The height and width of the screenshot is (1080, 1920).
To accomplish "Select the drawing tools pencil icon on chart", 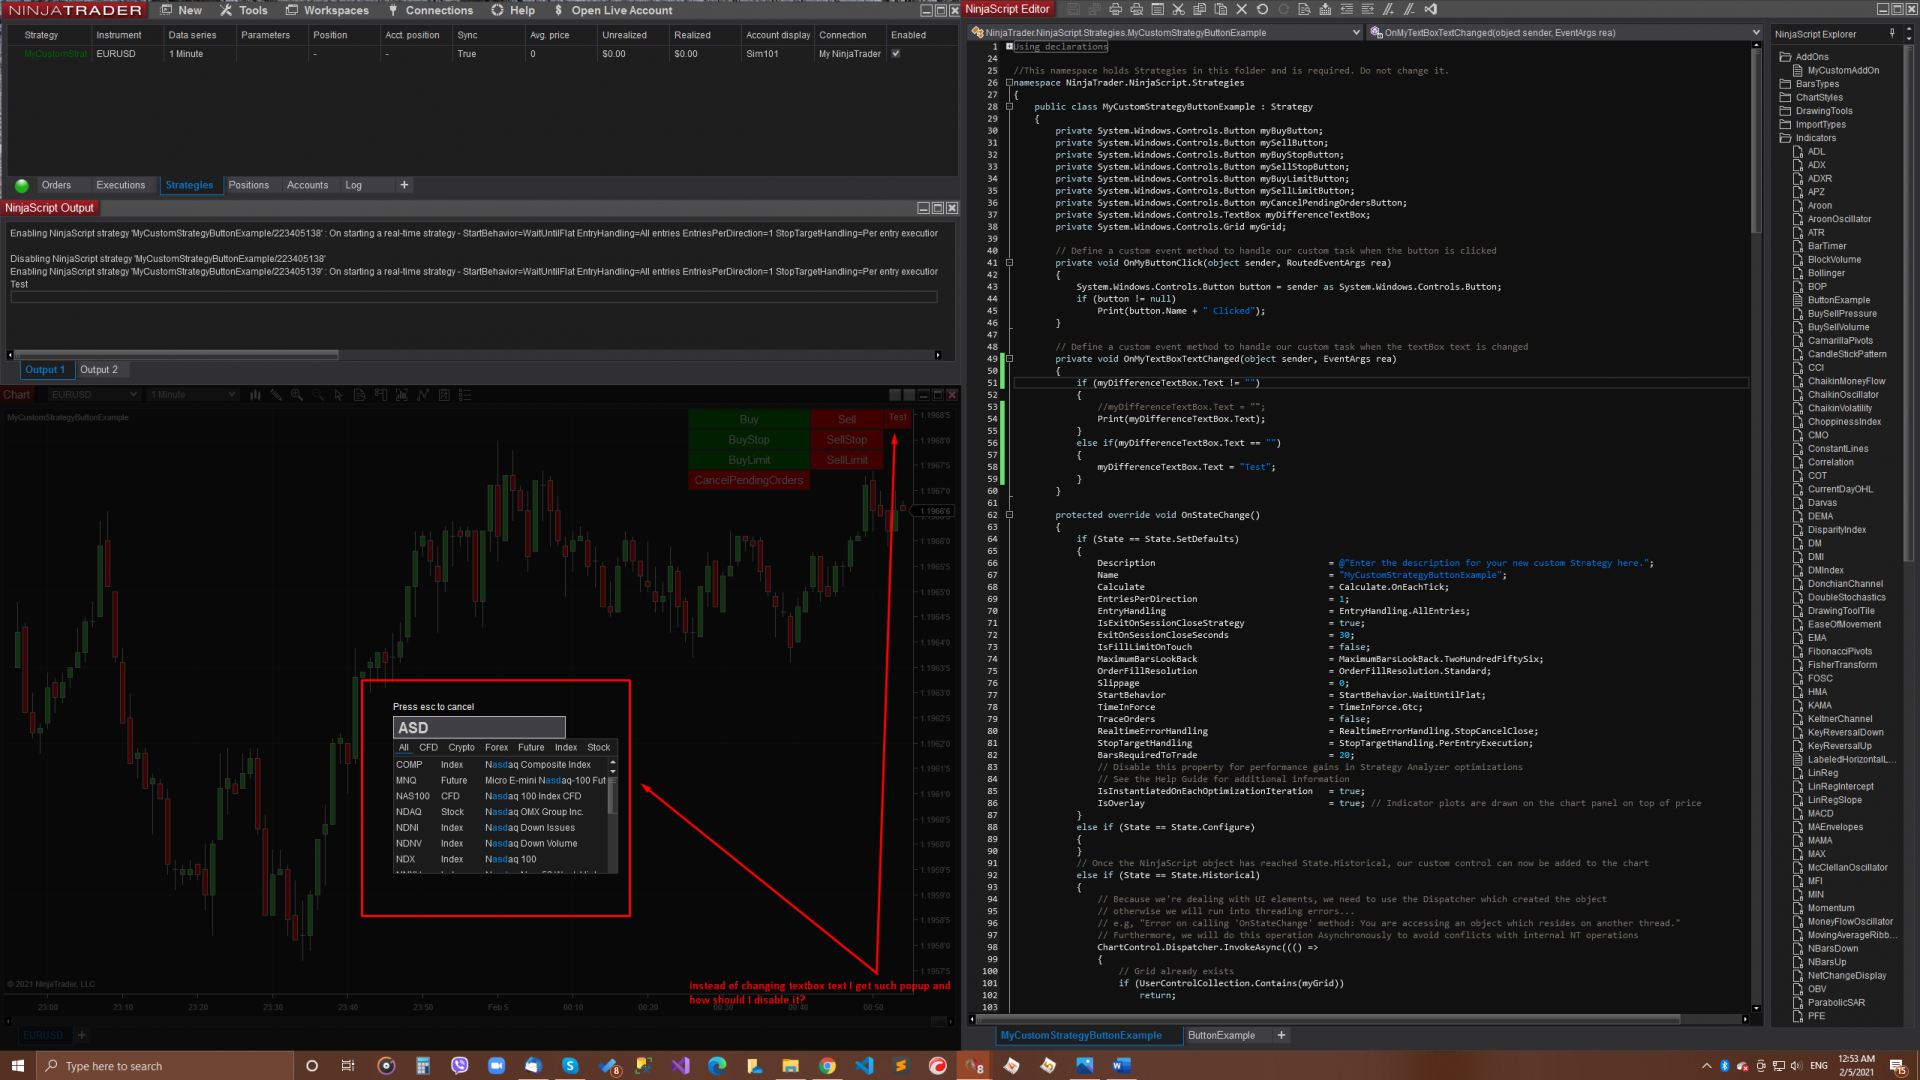I will coord(276,395).
